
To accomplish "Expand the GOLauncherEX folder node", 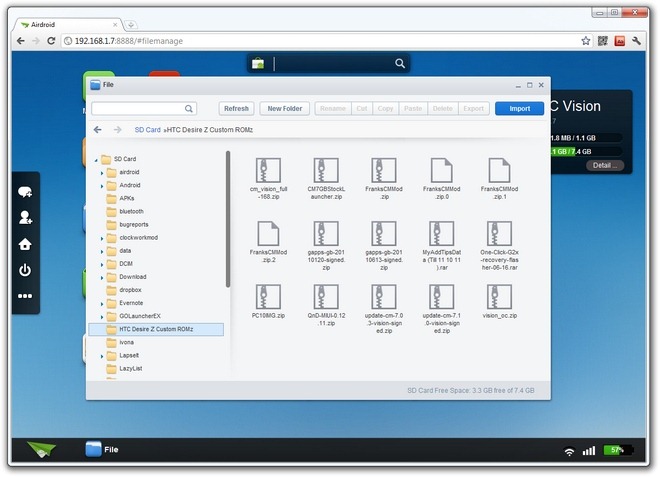I will [102, 317].
